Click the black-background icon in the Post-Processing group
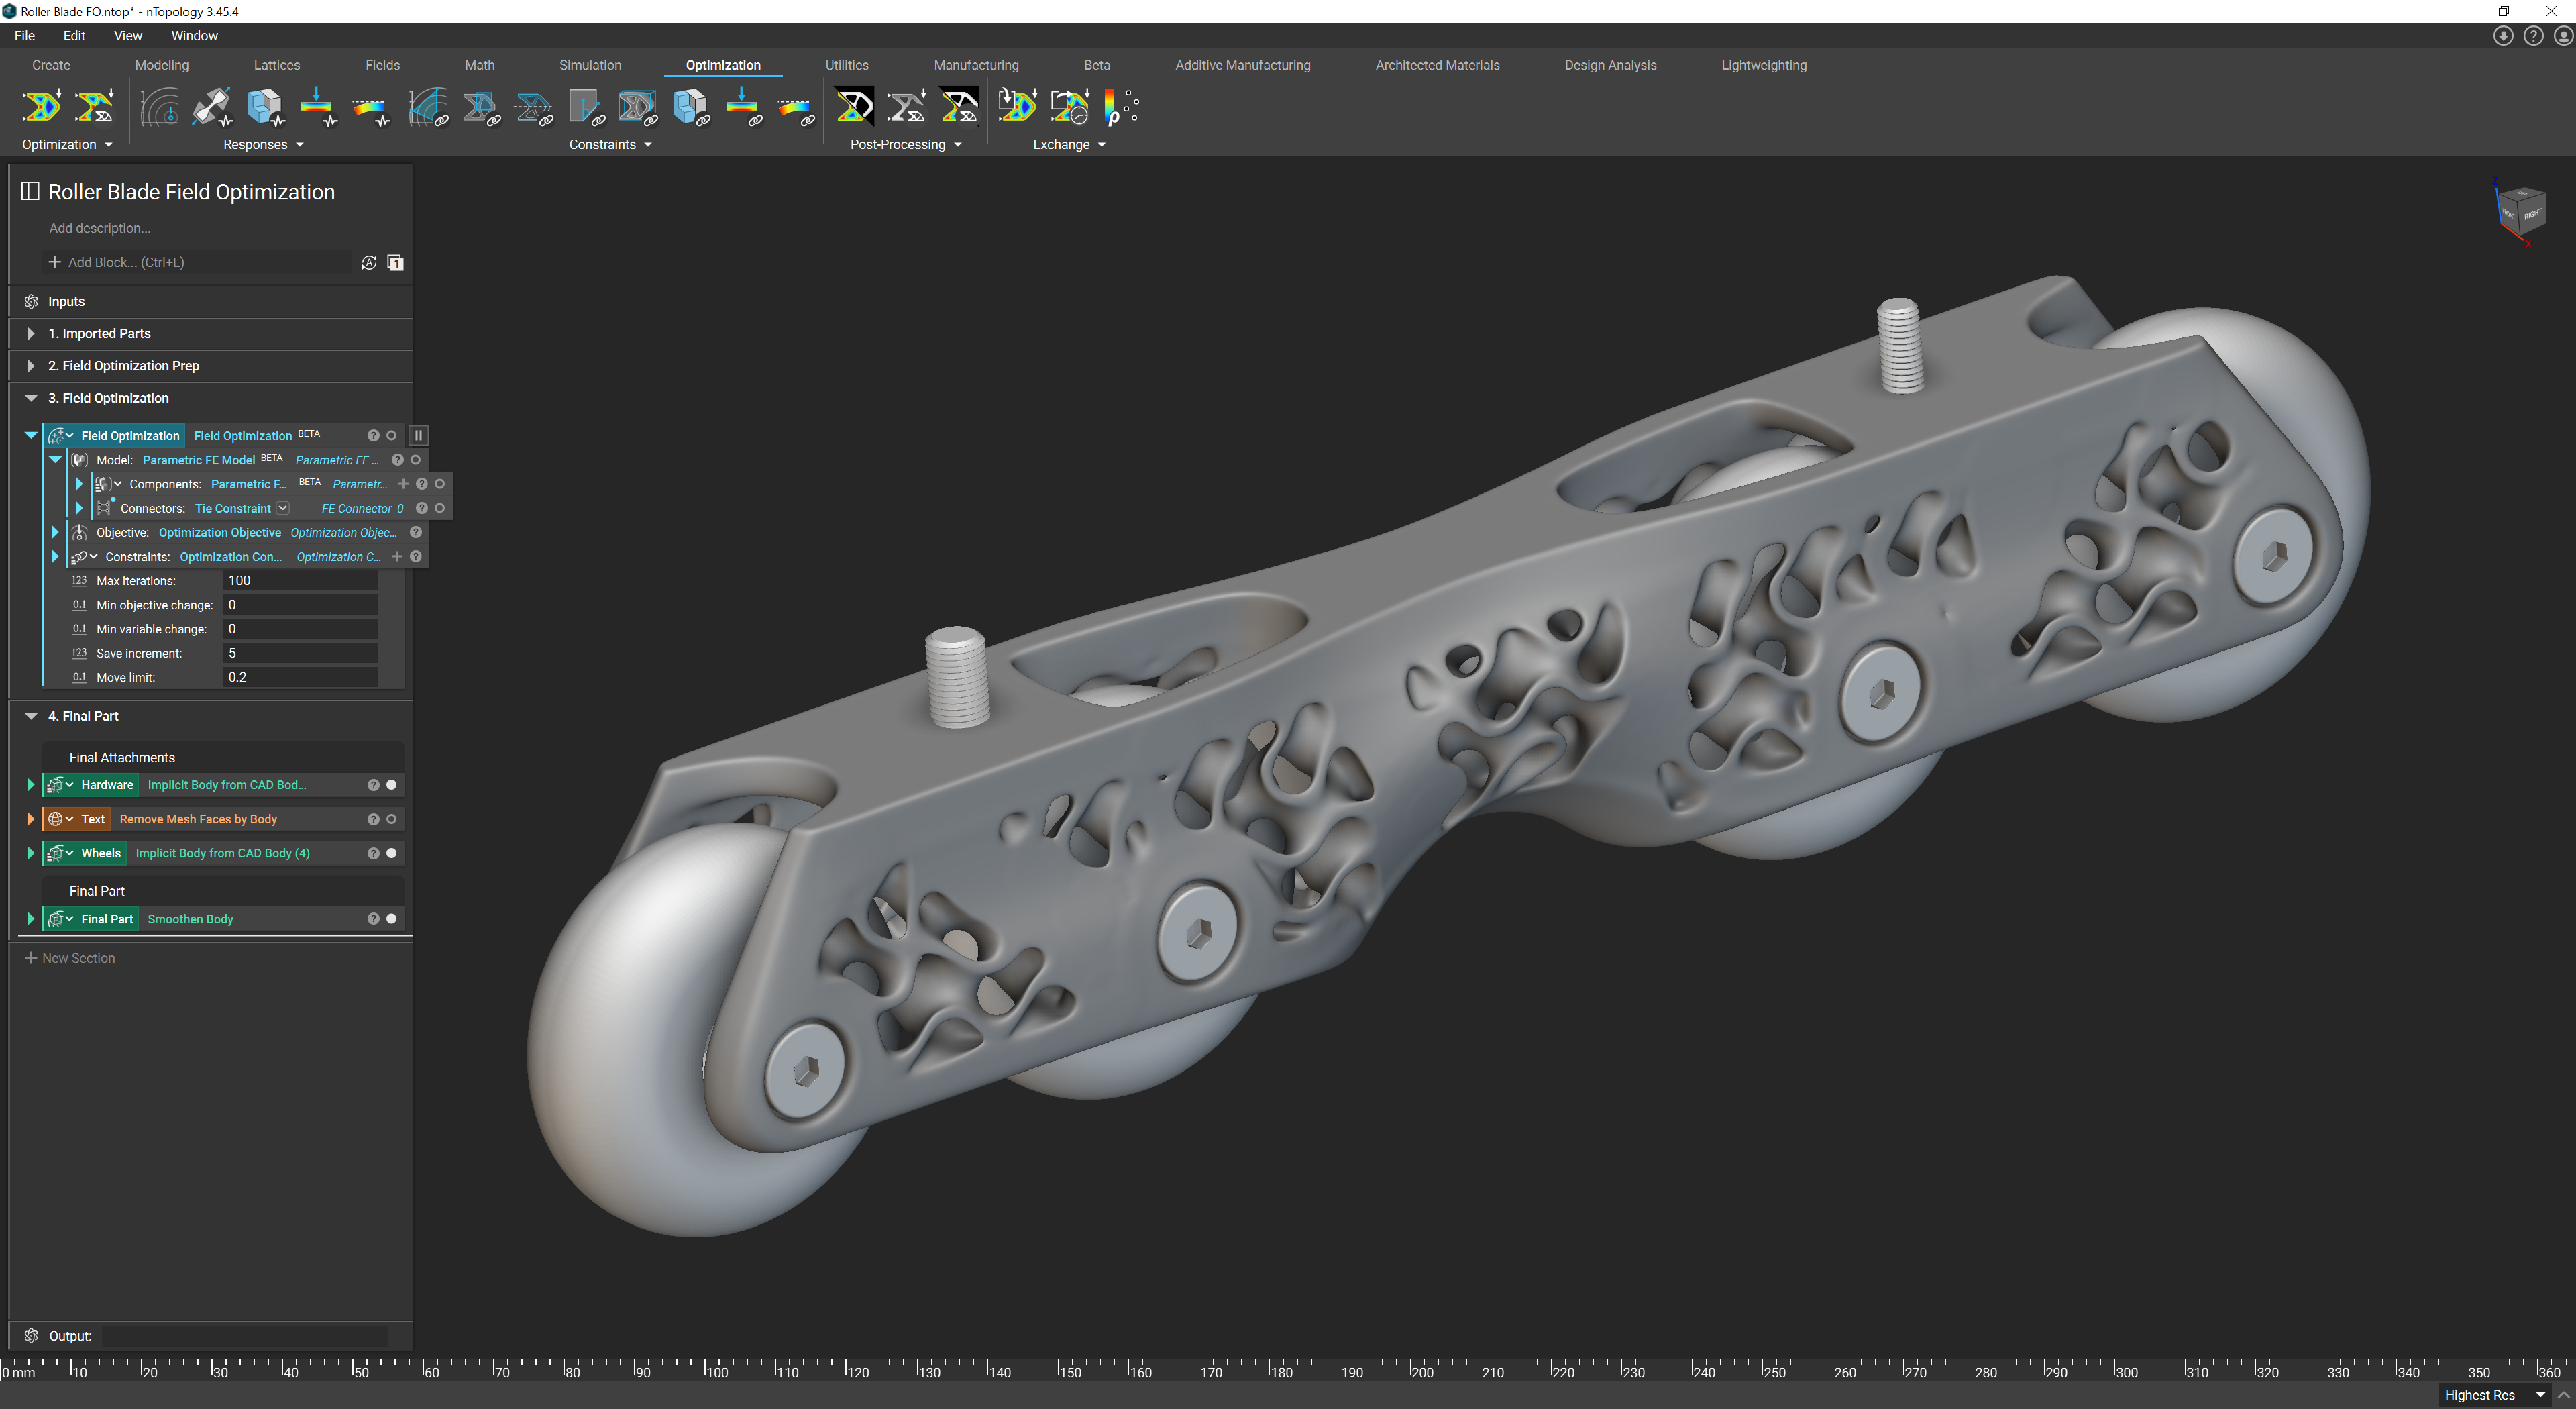 (854, 106)
